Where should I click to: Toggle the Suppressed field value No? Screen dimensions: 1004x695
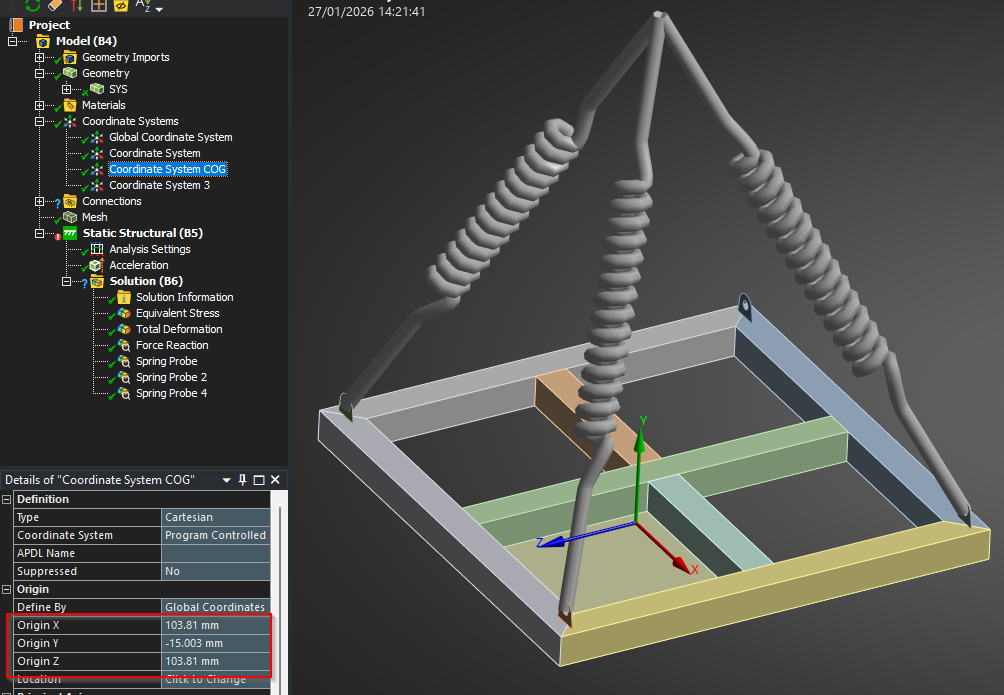(x=215, y=571)
